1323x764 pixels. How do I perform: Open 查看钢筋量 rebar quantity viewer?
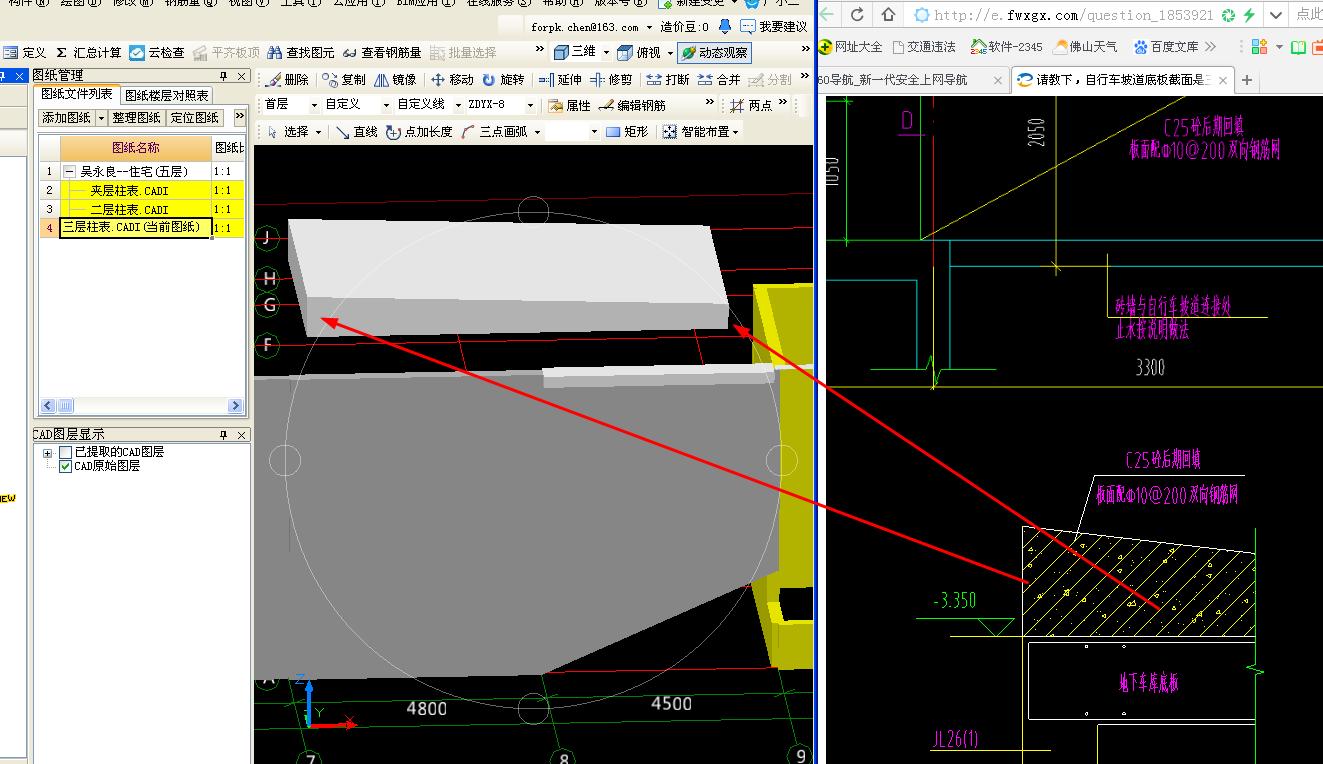[381, 53]
